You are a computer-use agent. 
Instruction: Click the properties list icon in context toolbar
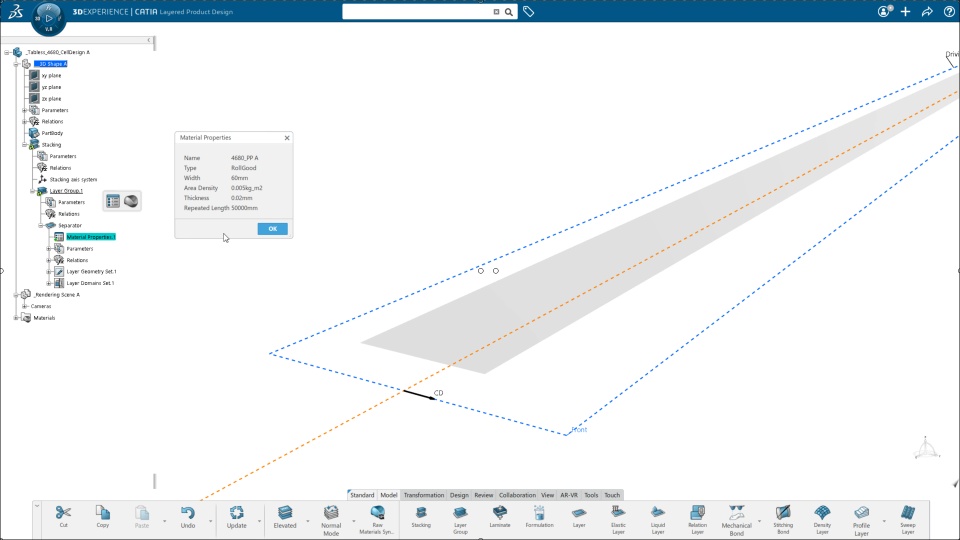pos(113,201)
